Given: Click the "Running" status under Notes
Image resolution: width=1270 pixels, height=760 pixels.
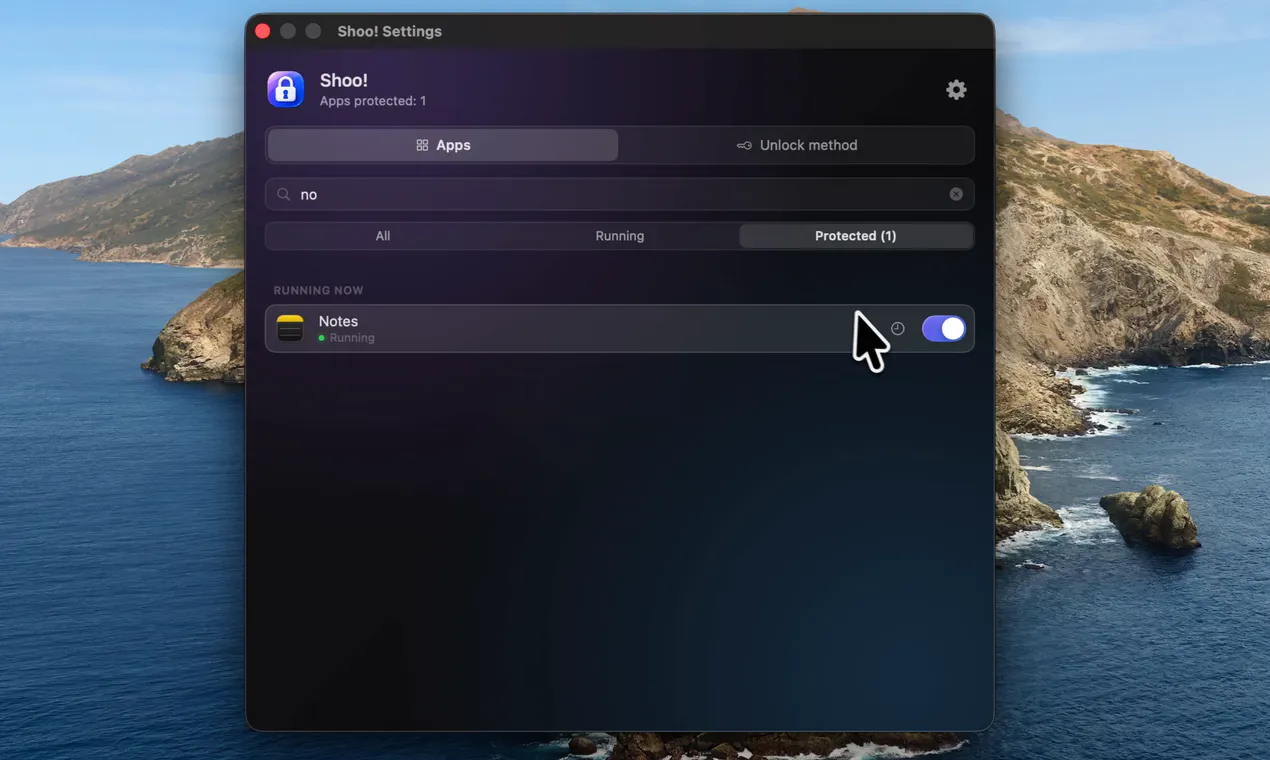Looking at the screenshot, I should pos(352,338).
